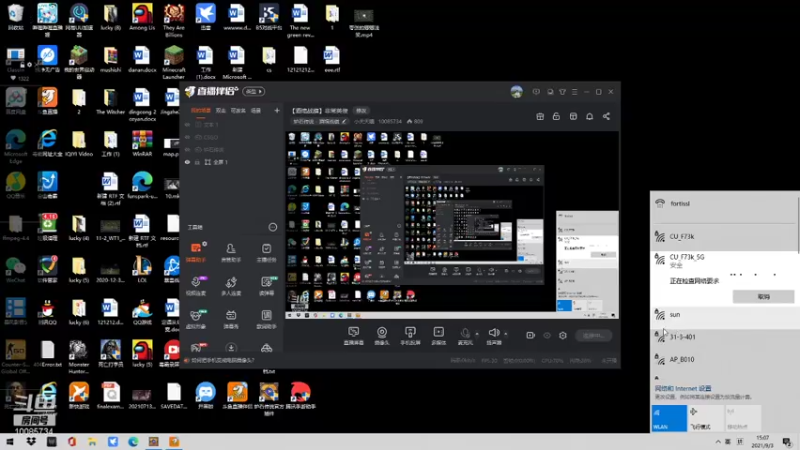
Task: Toggle visibility of the 炉石传说 source
Action: coord(187,149)
